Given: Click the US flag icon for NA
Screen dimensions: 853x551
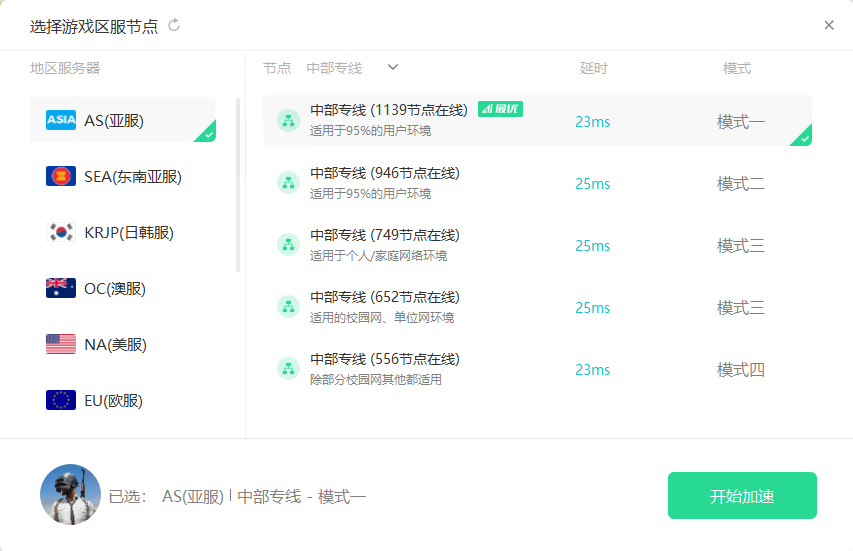Looking at the screenshot, I should point(61,344).
